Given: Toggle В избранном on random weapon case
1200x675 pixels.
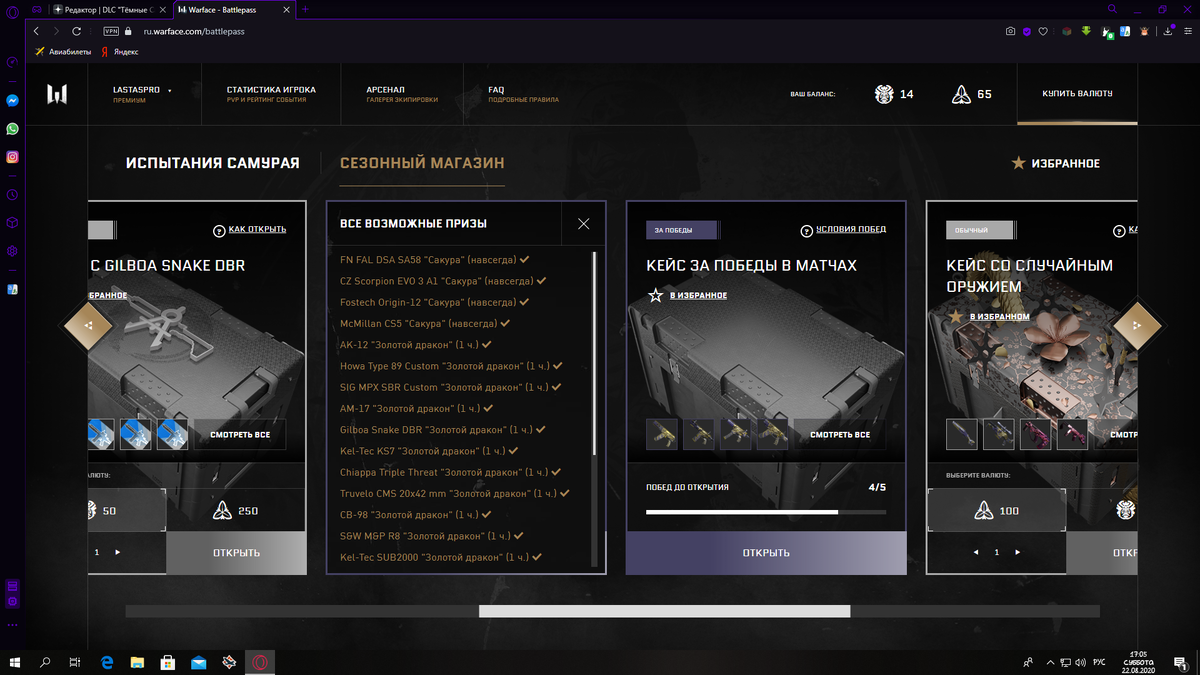Looking at the screenshot, I should (1000, 316).
